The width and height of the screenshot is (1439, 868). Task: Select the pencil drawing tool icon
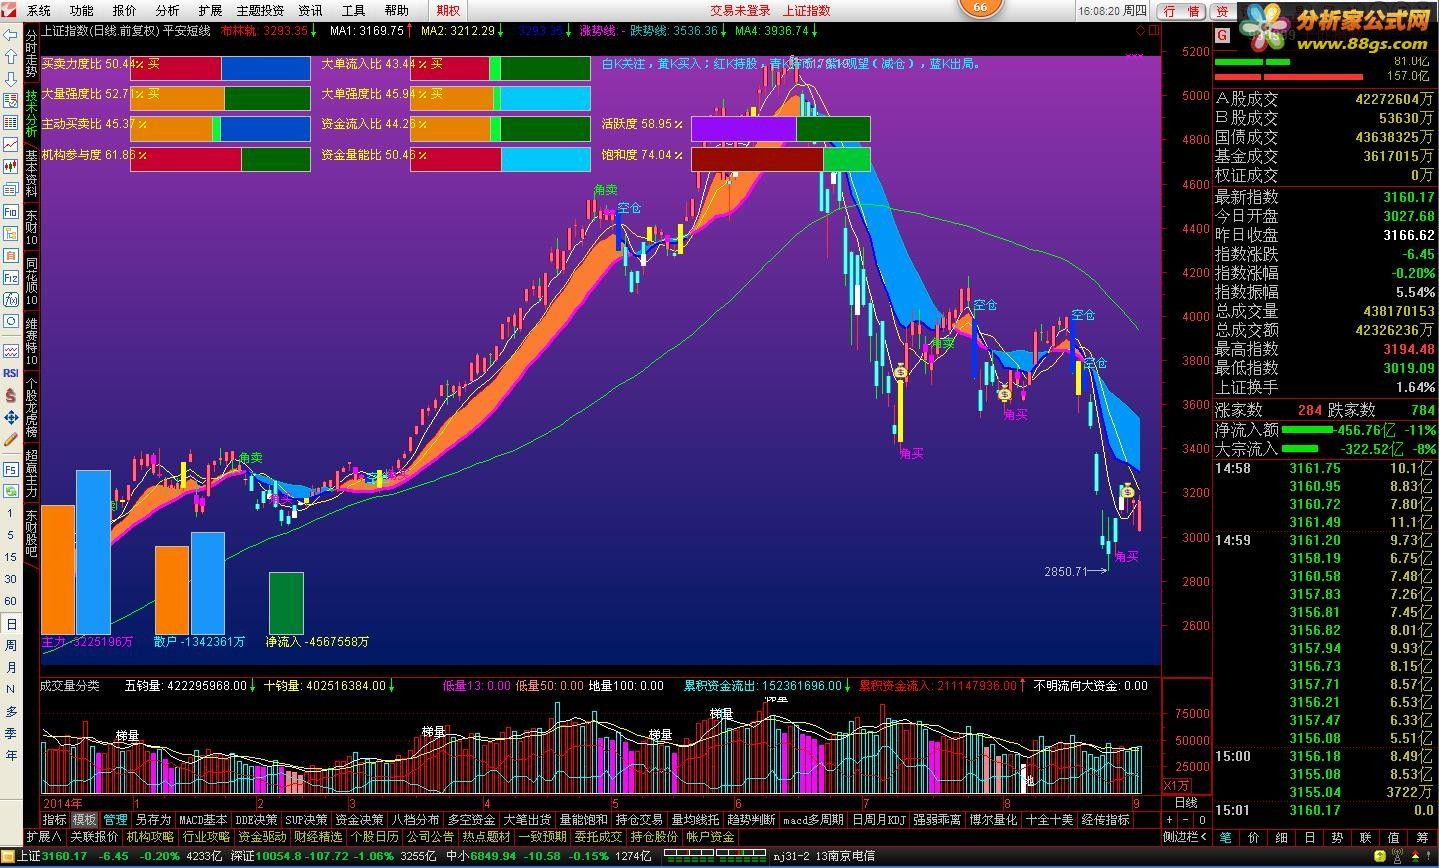pos(11,439)
